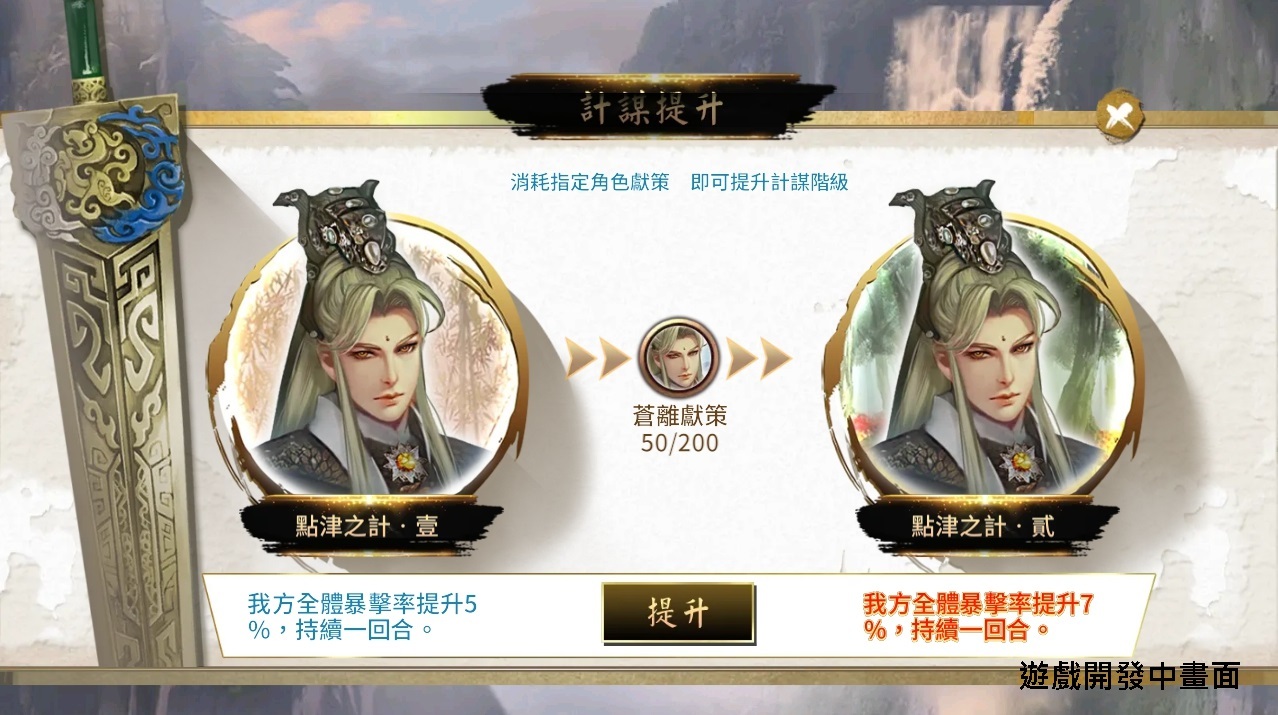The width and height of the screenshot is (1278, 715).
Task: Click the 遊戲開發中畫面 watermark text
Action: click(x=1128, y=675)
